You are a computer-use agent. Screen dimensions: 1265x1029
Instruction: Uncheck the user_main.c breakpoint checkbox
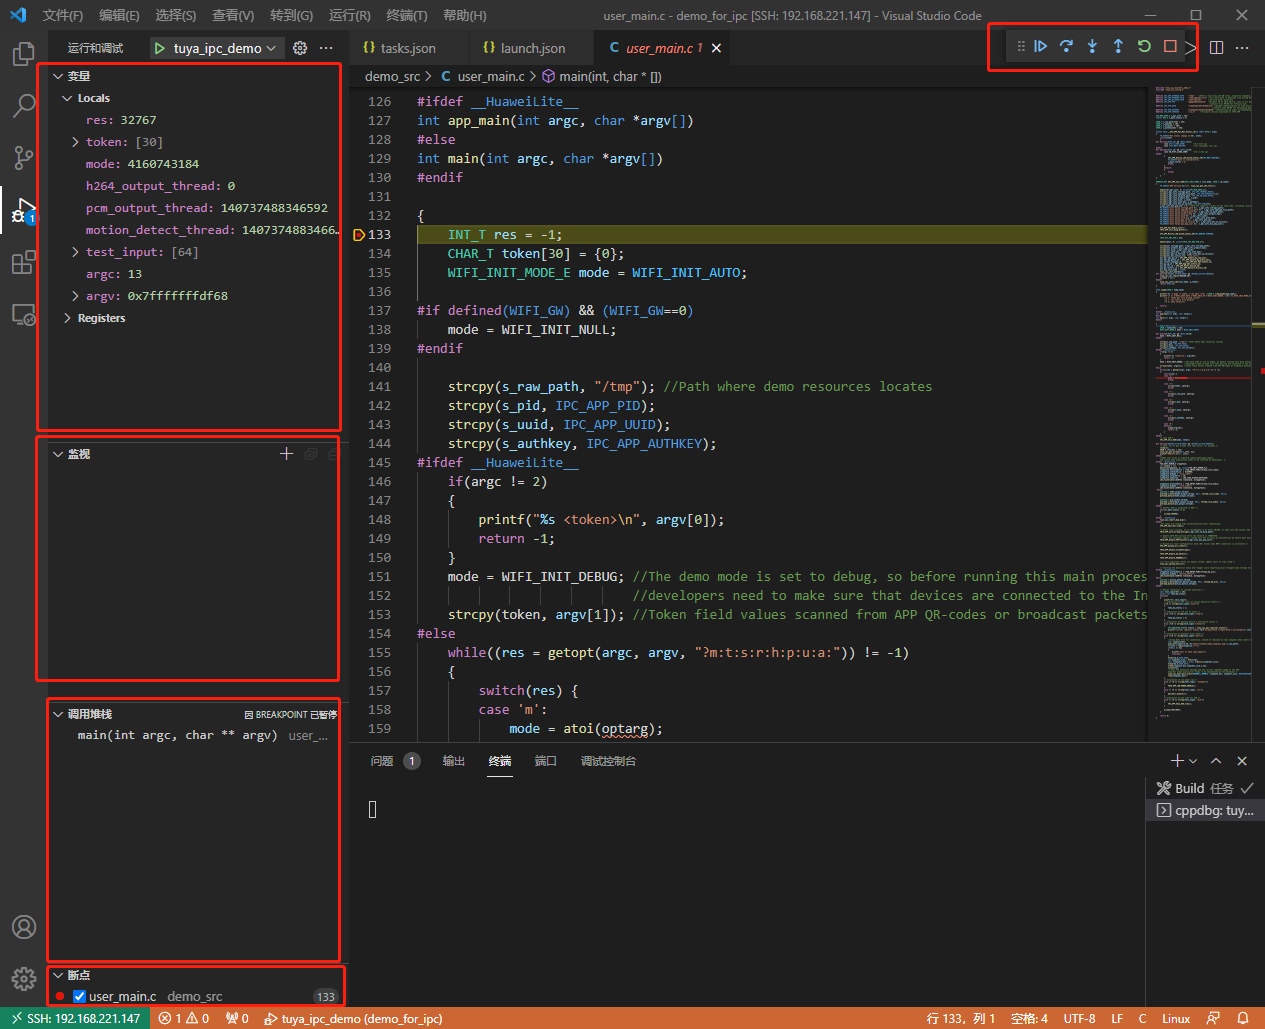78,996
